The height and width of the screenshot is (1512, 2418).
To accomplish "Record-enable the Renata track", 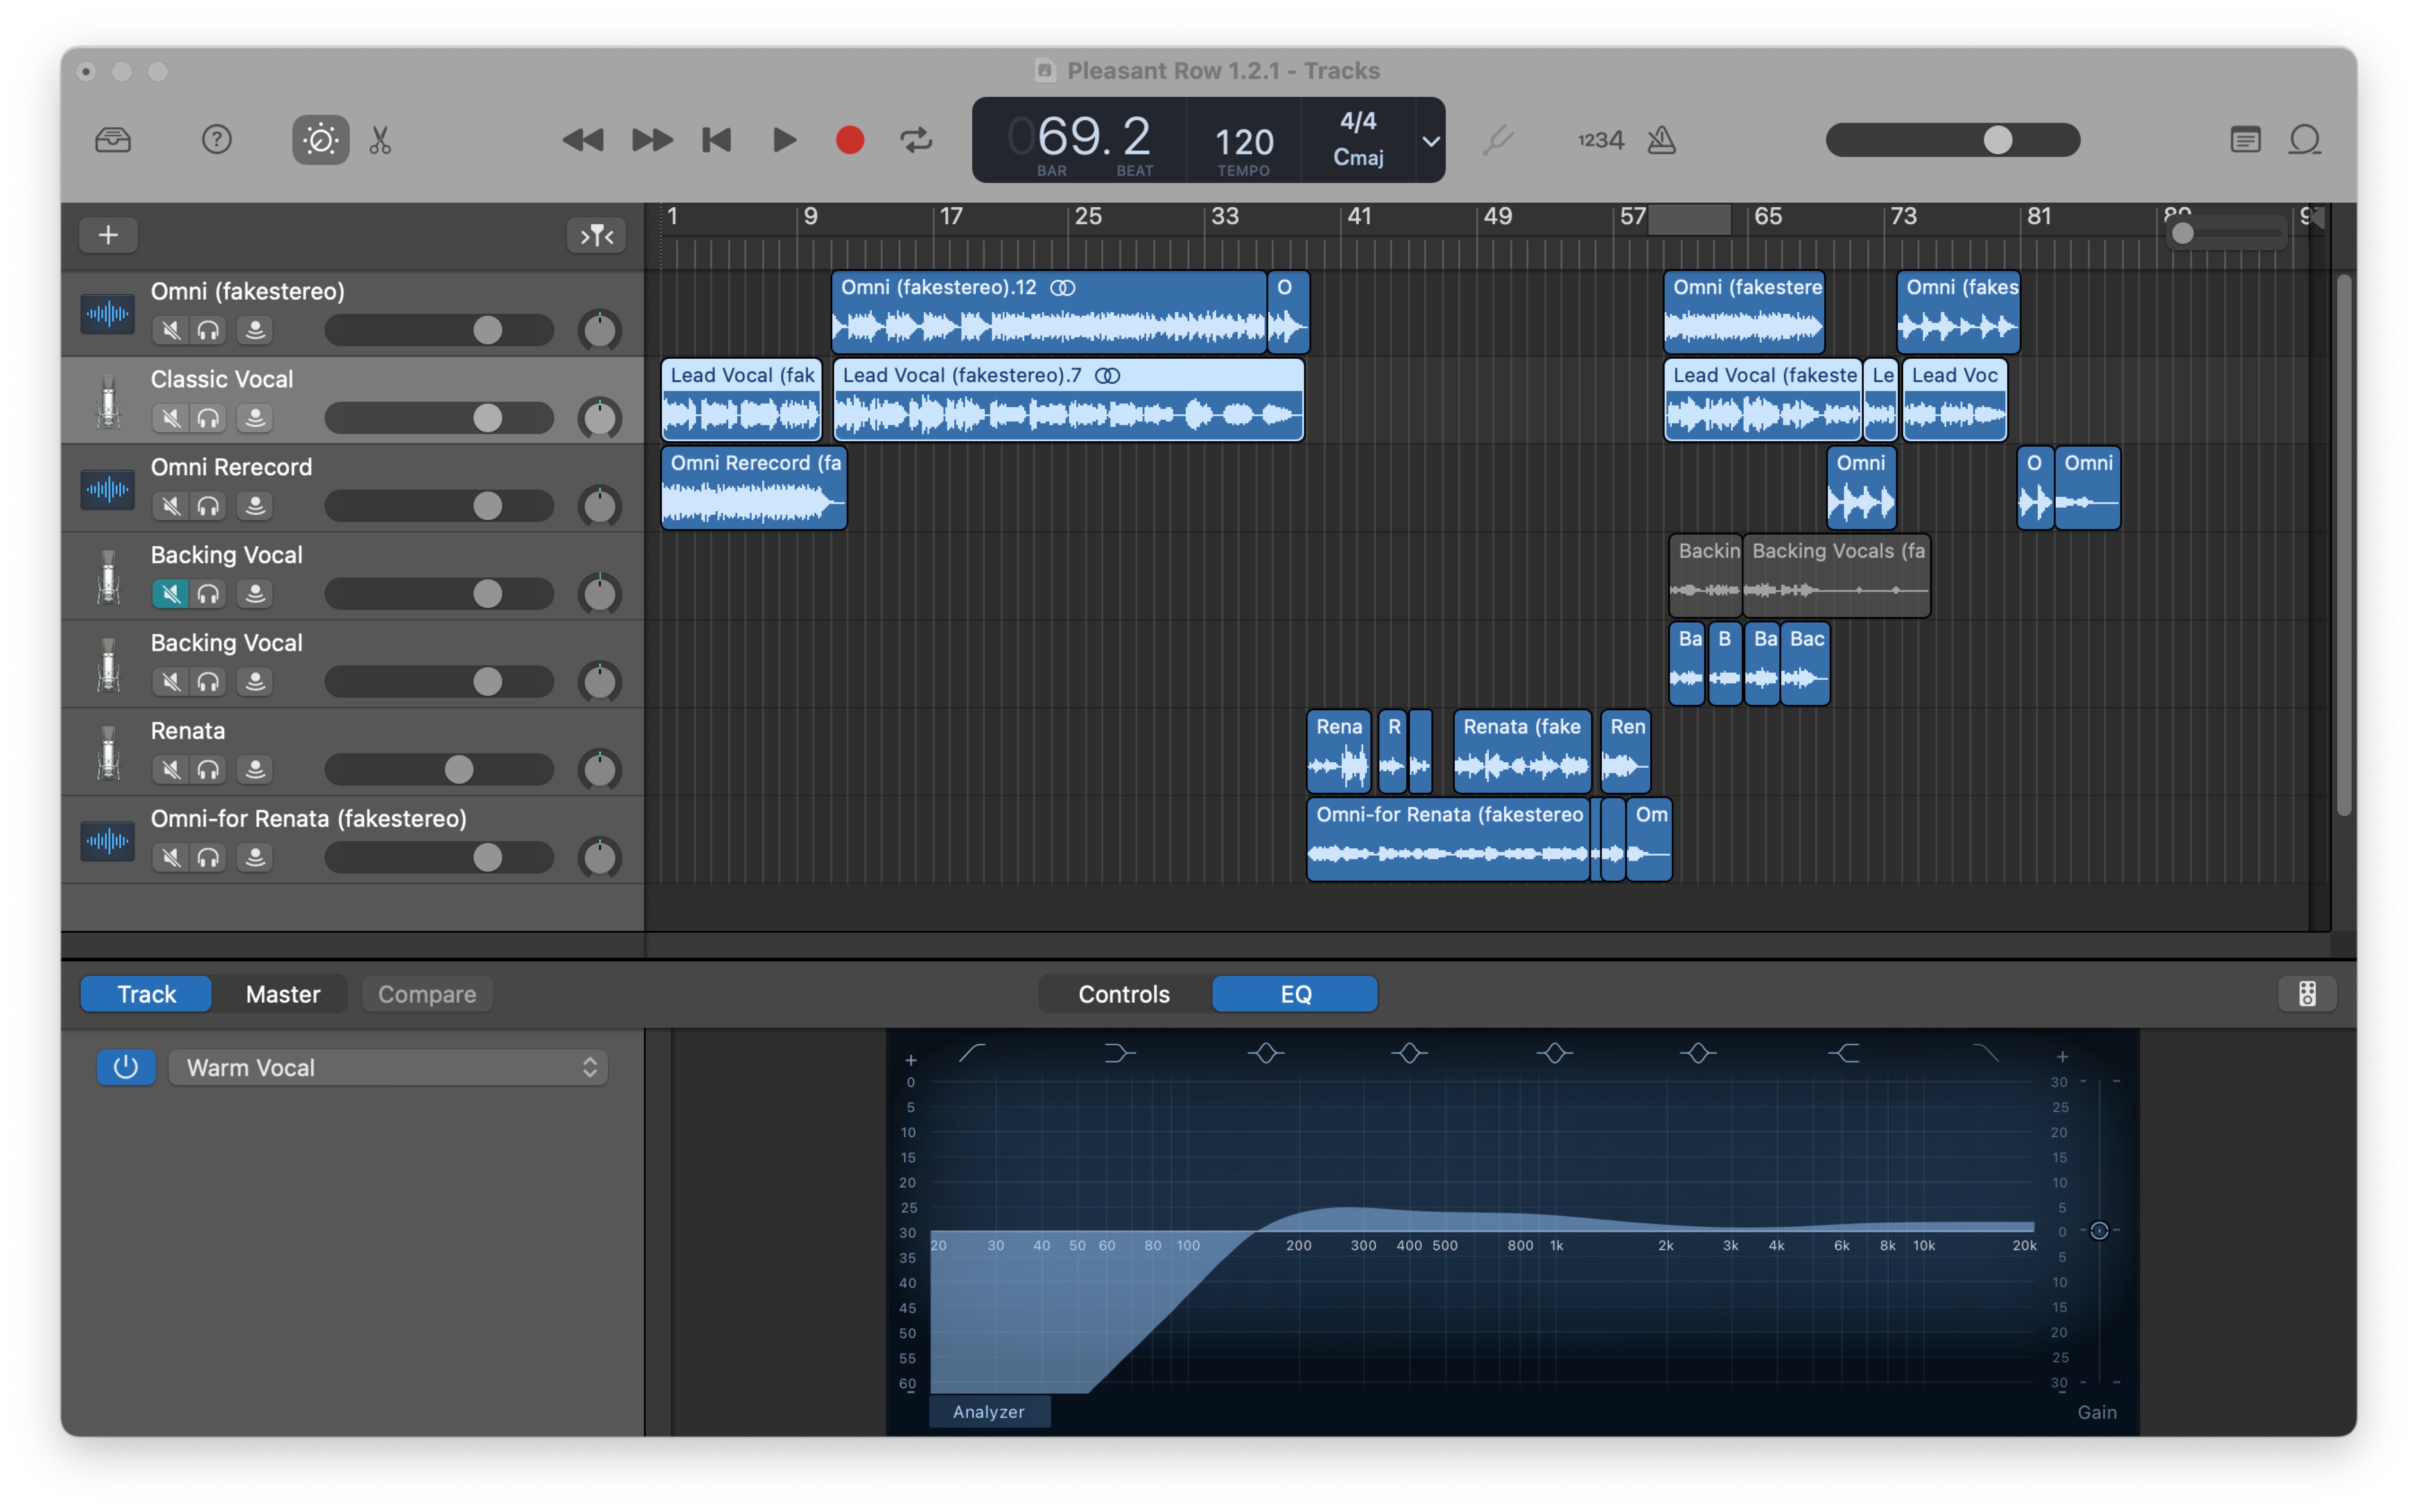I will (x=255, y=770).
